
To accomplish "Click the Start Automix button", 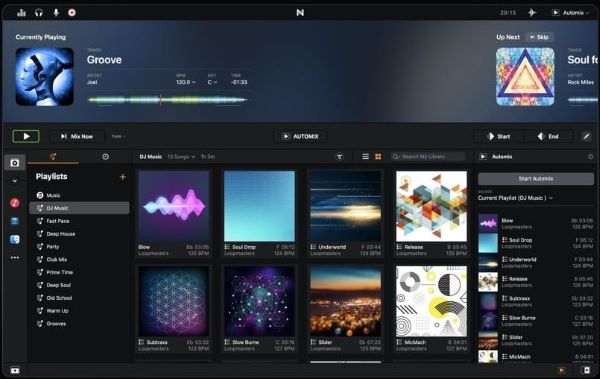I will coord(536,179).
